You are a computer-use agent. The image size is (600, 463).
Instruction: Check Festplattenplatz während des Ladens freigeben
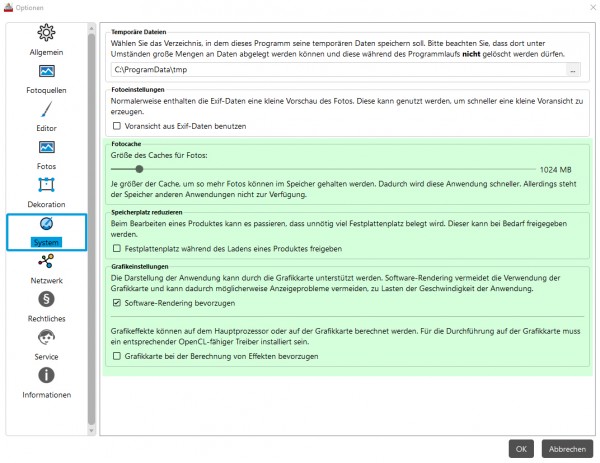117,248
